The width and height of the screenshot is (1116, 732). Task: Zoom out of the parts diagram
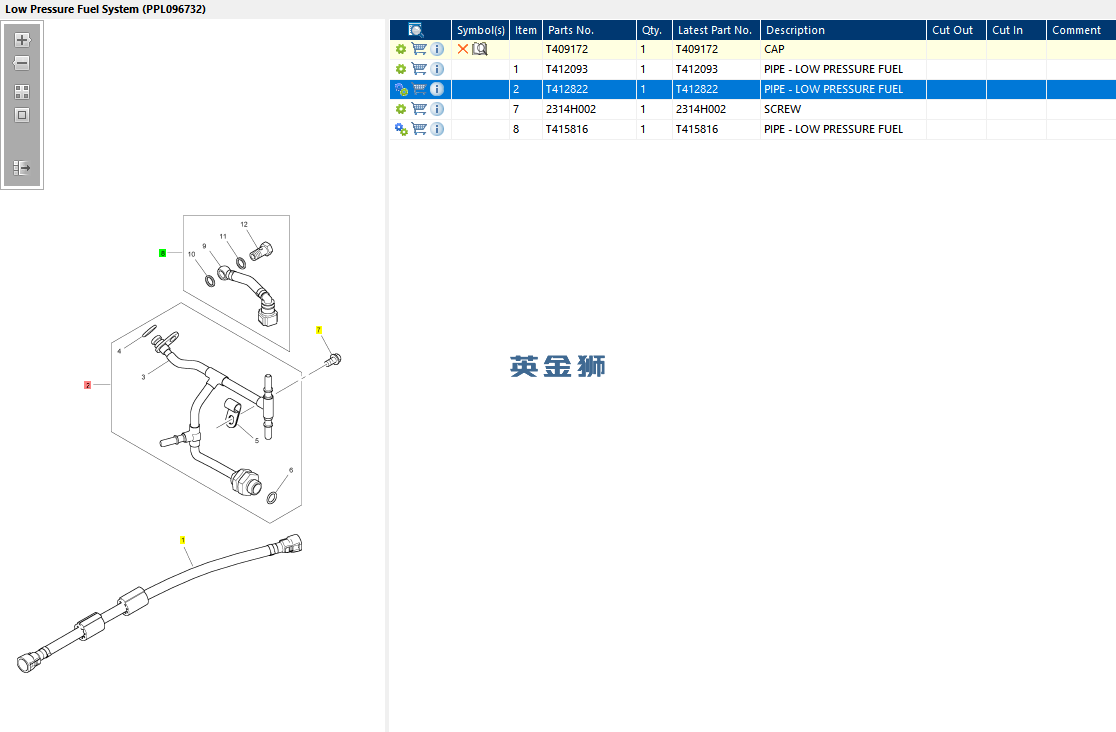point(22,63)
